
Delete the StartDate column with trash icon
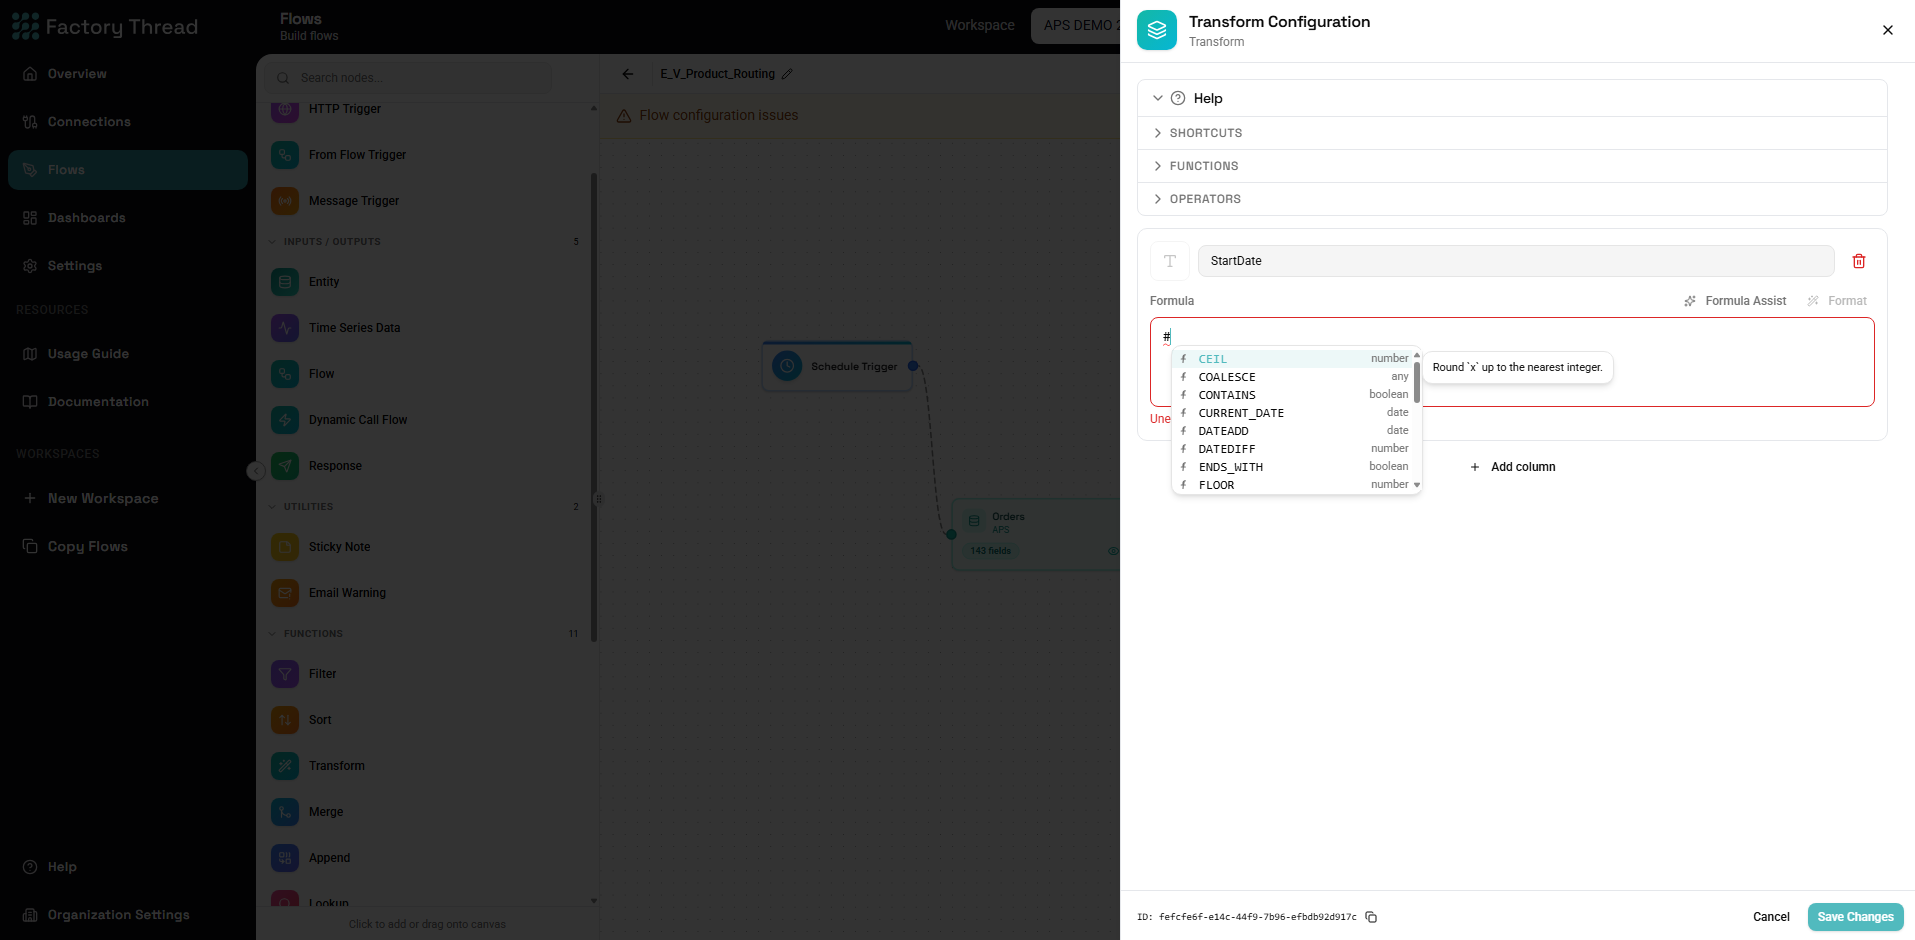tap(1859, 261)
